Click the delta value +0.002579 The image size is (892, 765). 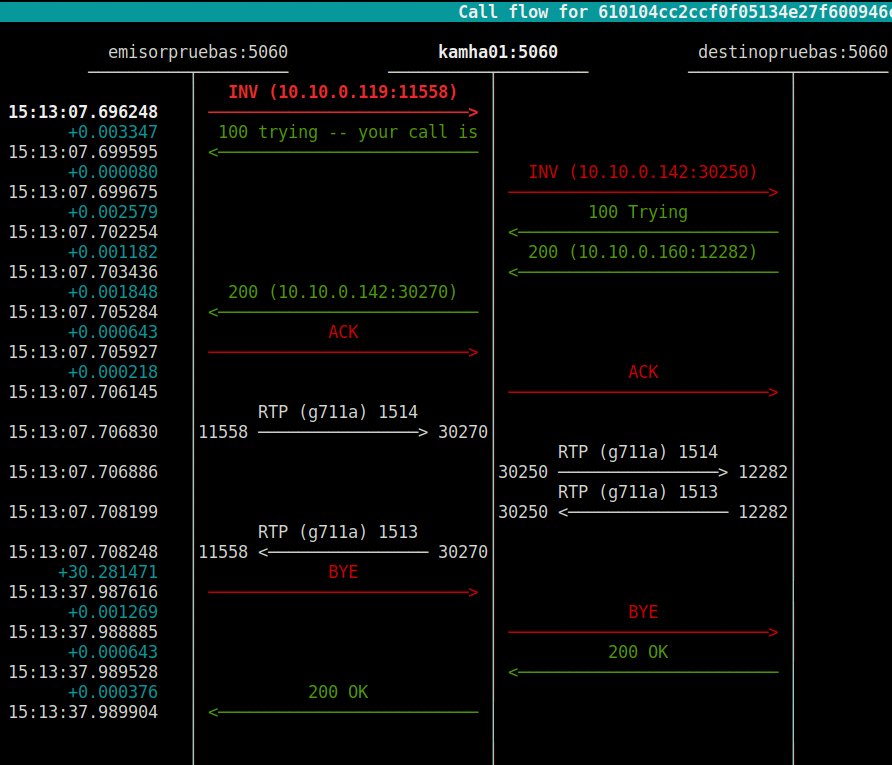113,212
